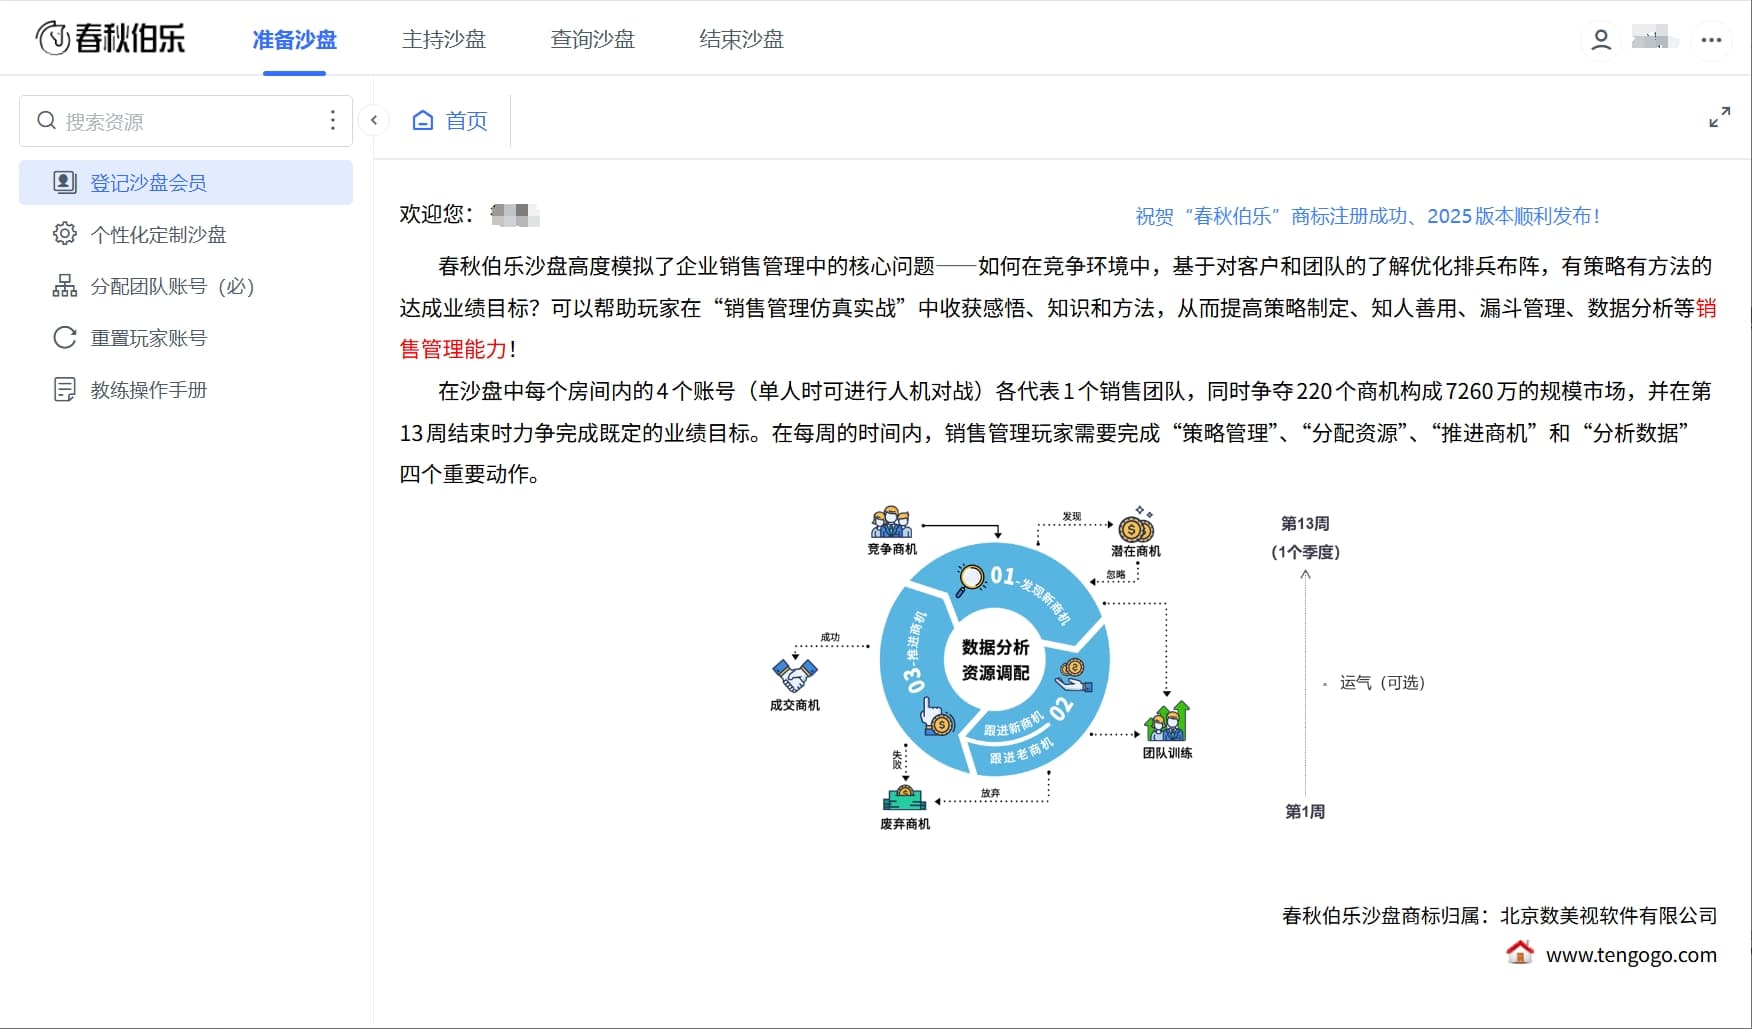Screen dimensions: 1752x1029
Task: Click team hierarchy icon for 分配团队账号
Action: click(x=64, y=286)
